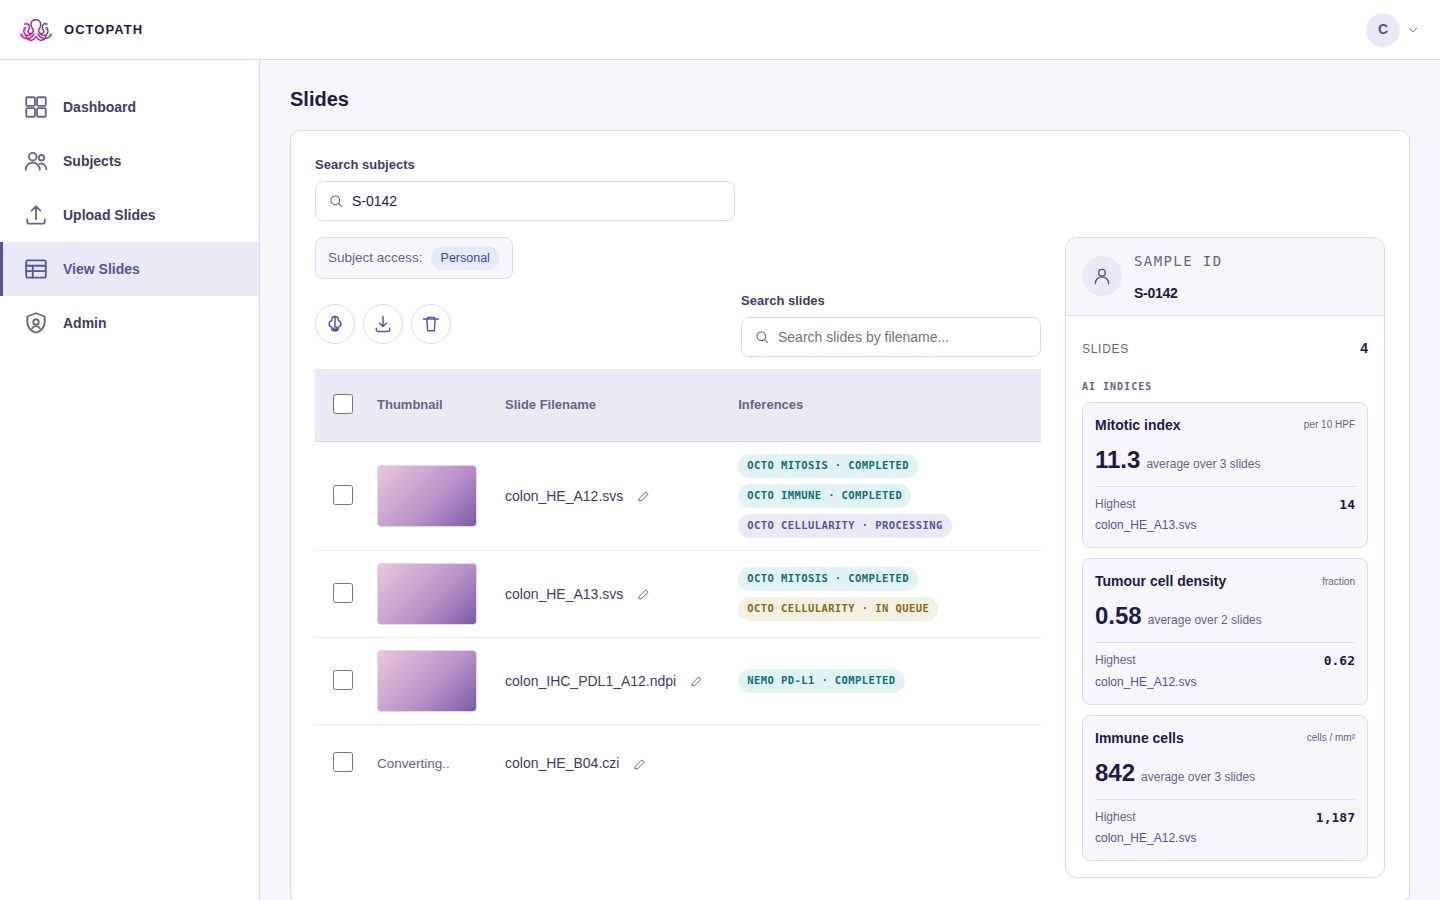Click rename pencil for colon_HE_A13.svs
The image size is (1440, 900).
[x=643, y=595]
